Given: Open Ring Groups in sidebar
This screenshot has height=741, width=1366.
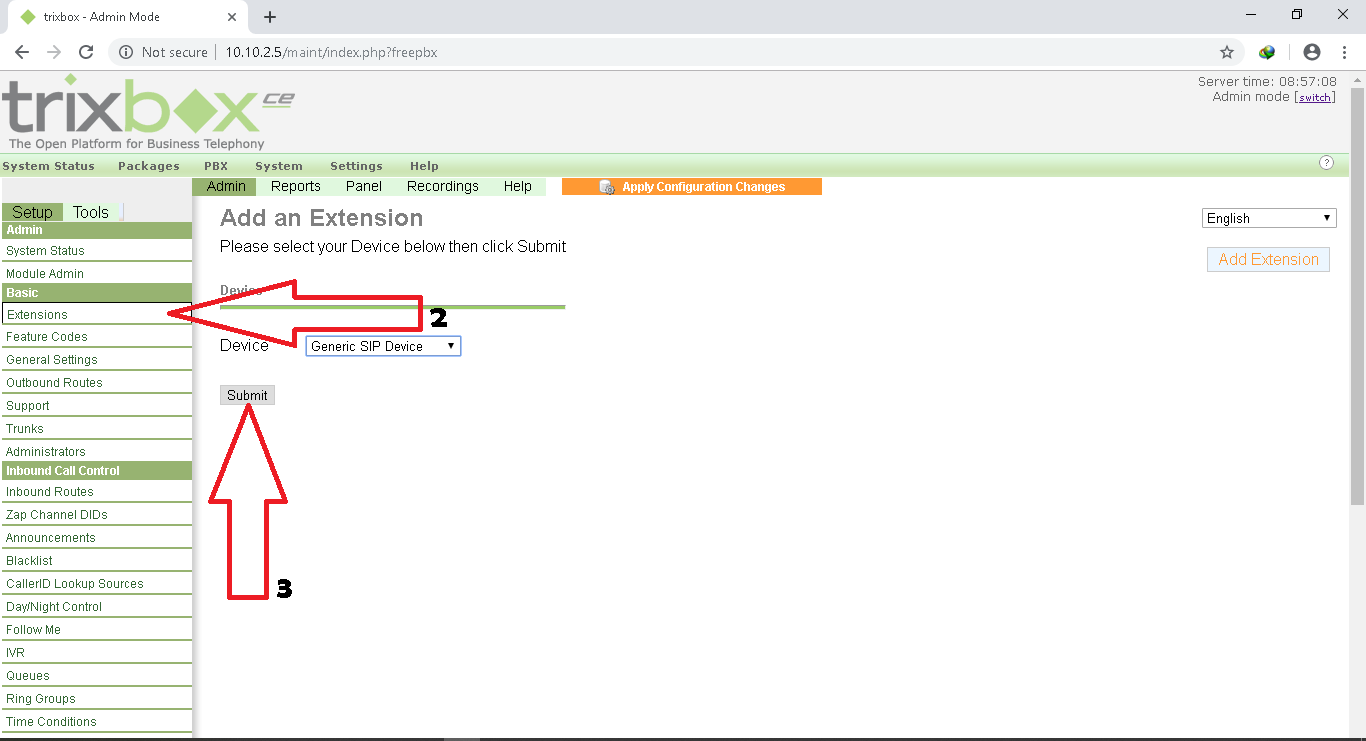Looking at the screenshot, I should [96, 699].
